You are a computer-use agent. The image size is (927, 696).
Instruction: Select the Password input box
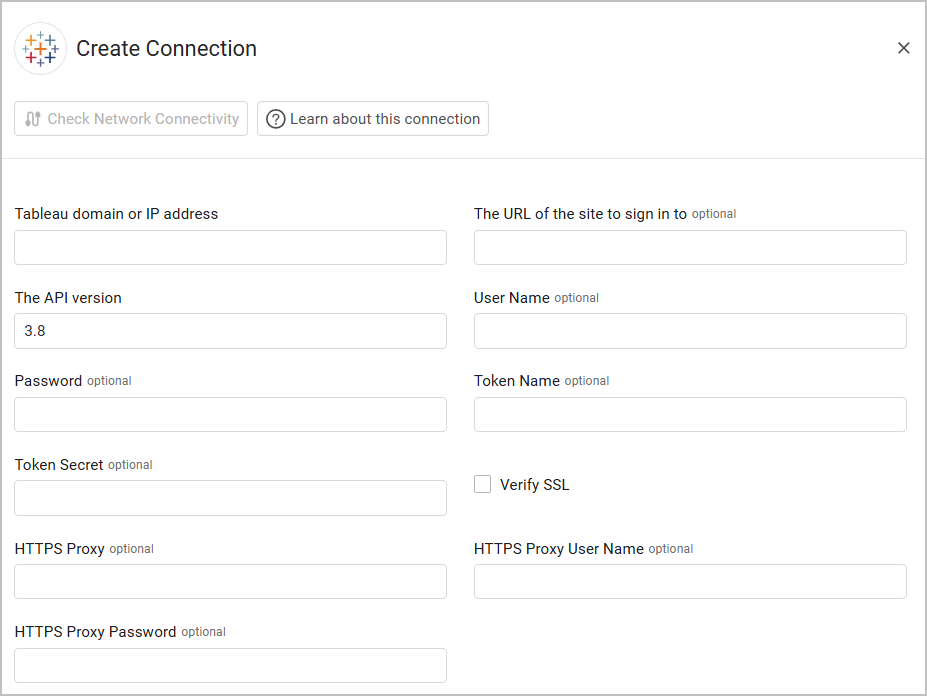(x=230, y=414)
